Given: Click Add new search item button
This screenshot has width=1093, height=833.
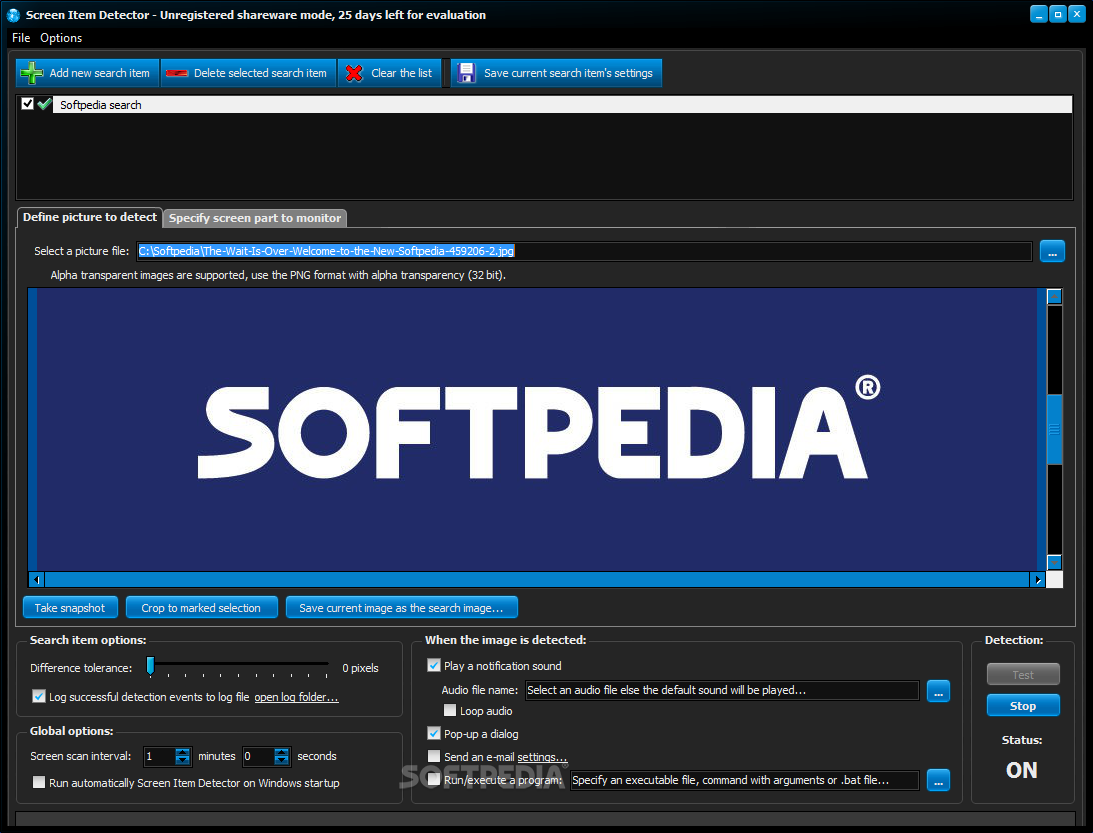Looking at the screenshot, I should pos(88,73).
